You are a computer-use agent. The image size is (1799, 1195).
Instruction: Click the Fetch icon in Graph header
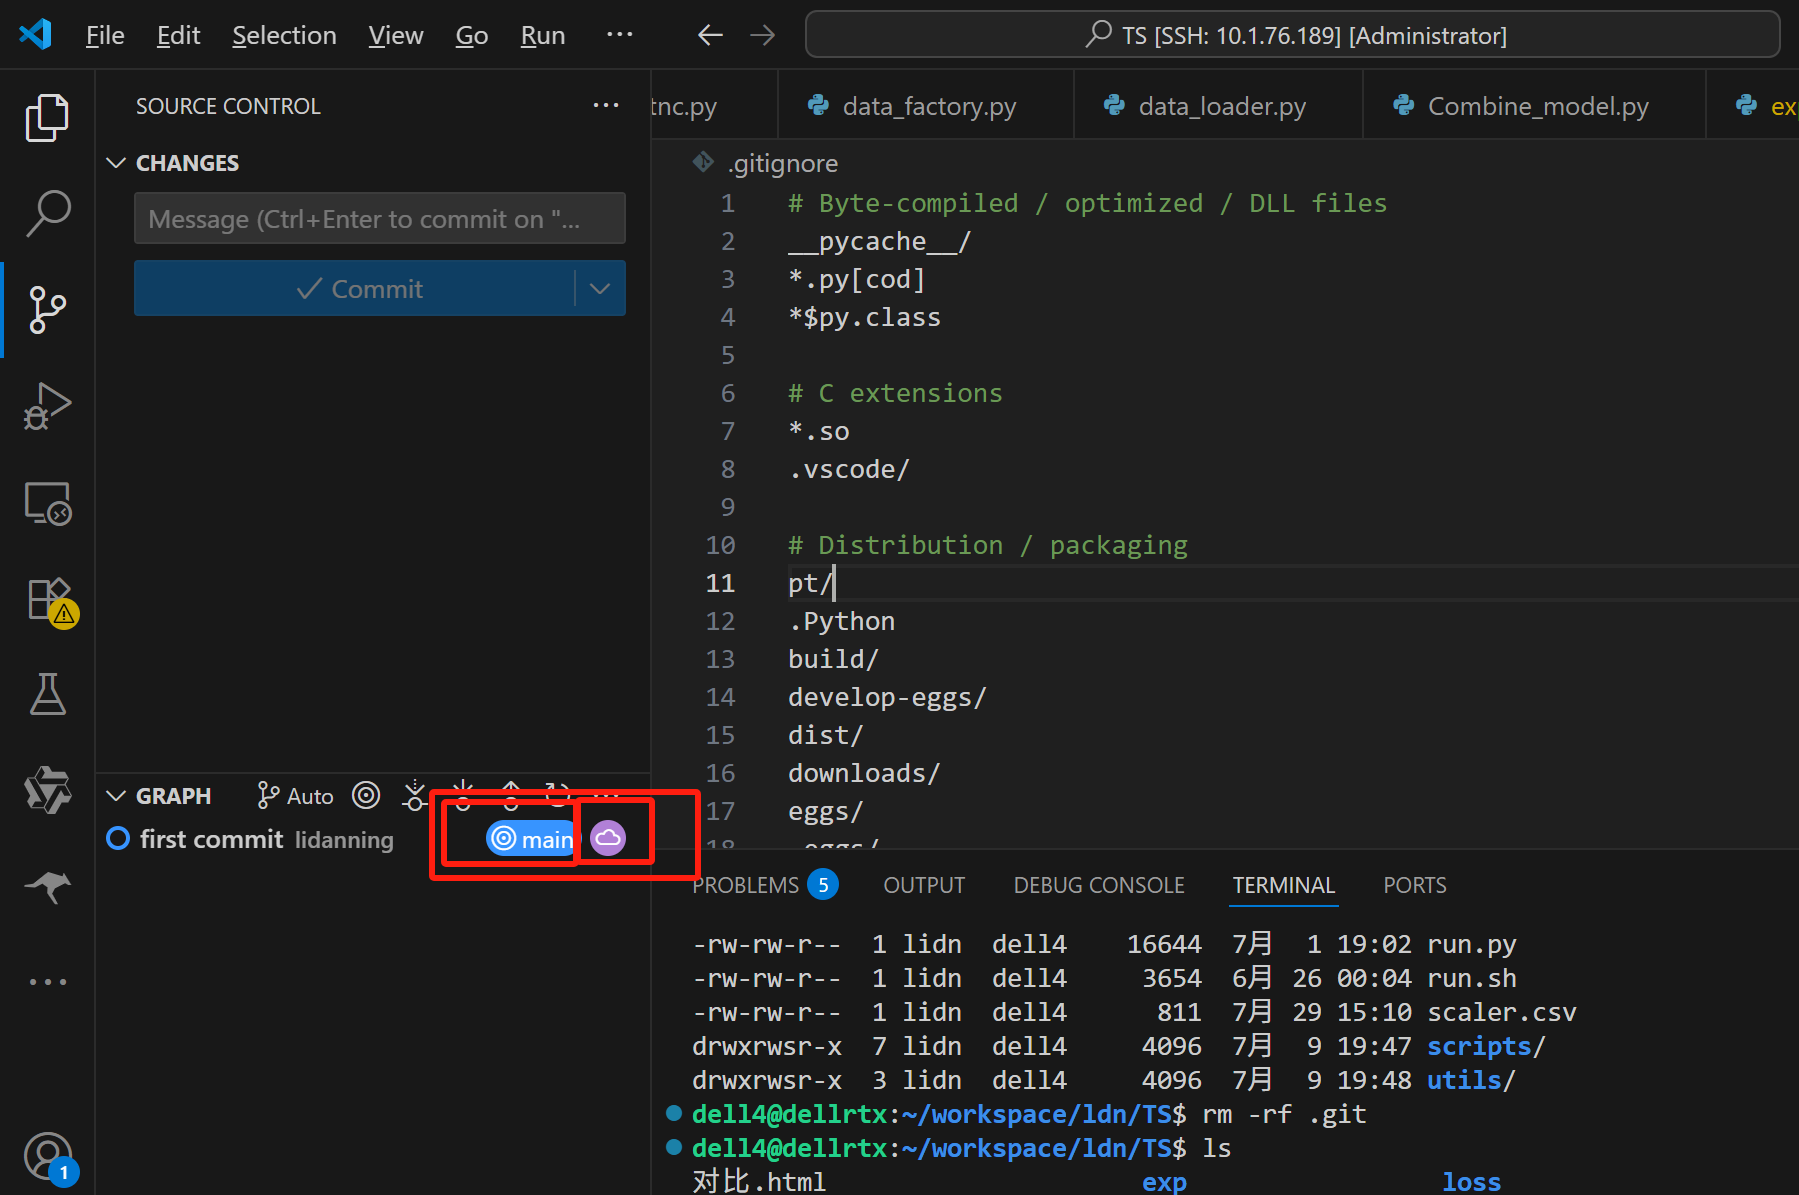point(414,796)
